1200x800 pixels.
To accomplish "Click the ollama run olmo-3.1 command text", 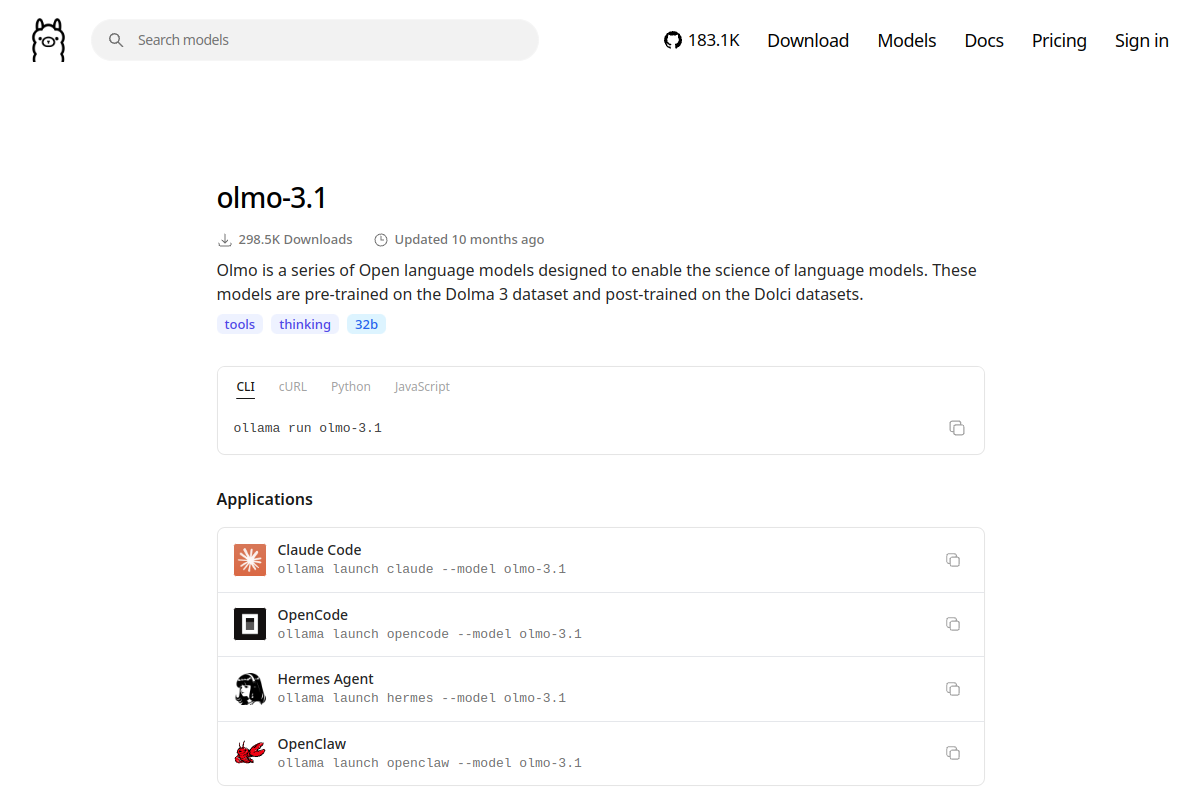I will coord(308,428).
